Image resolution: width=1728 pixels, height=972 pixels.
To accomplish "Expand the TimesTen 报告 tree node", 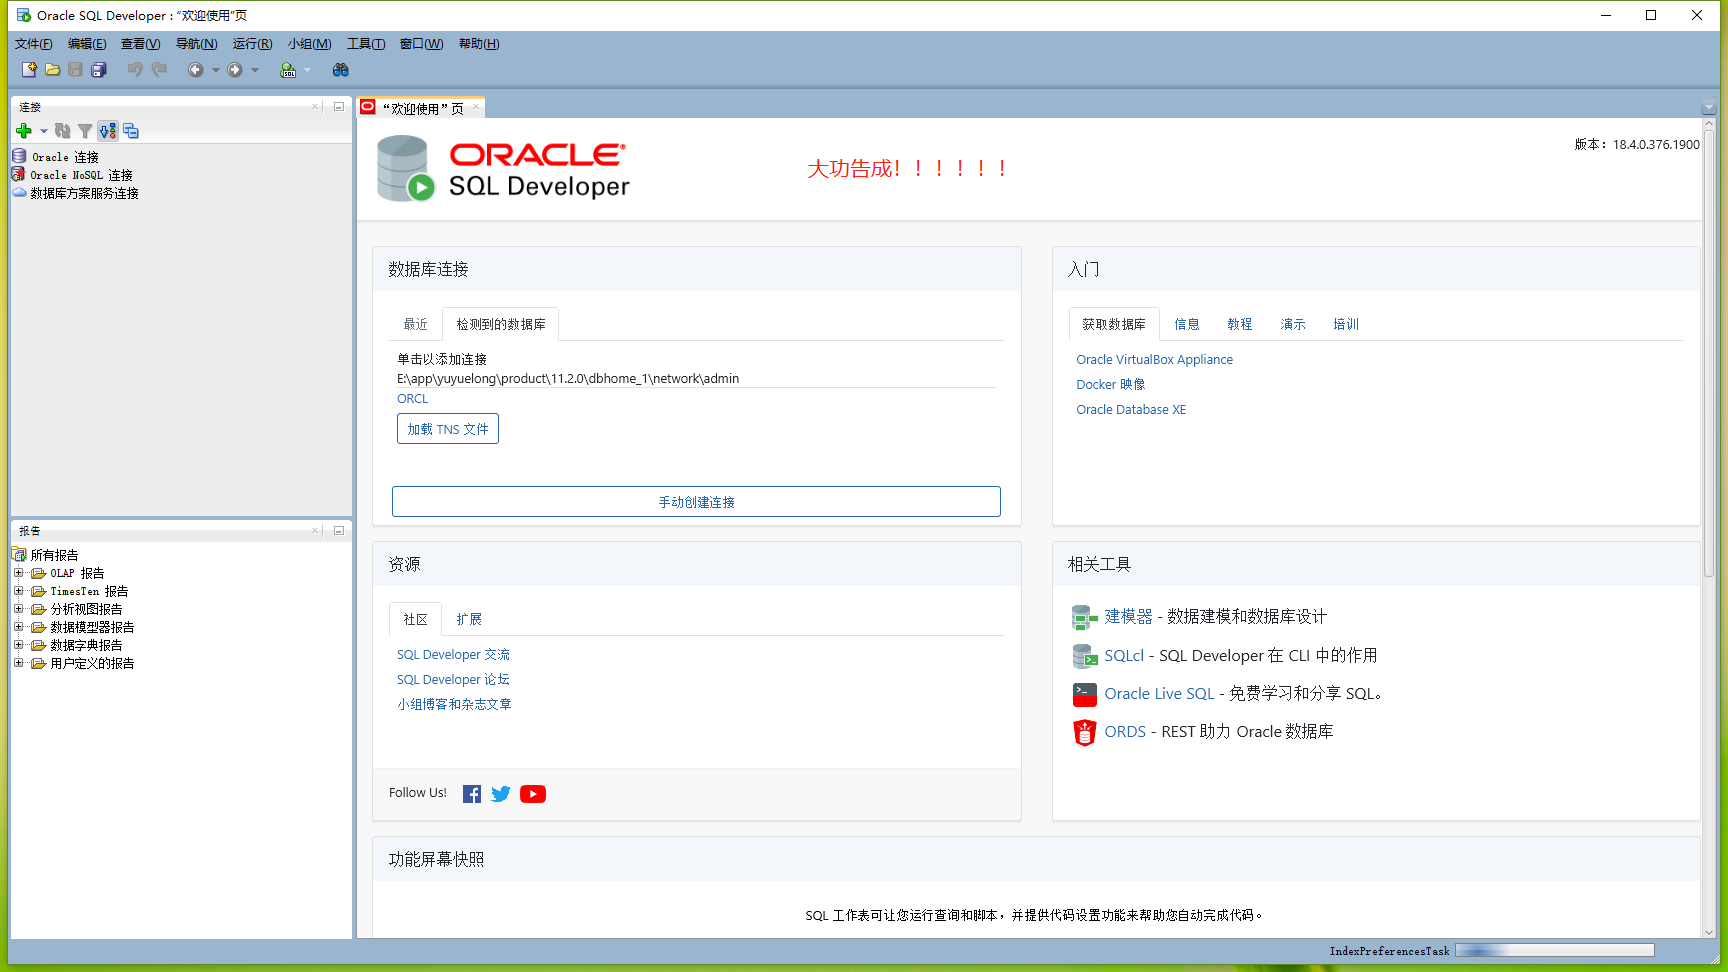I will (x=20, y=590).
